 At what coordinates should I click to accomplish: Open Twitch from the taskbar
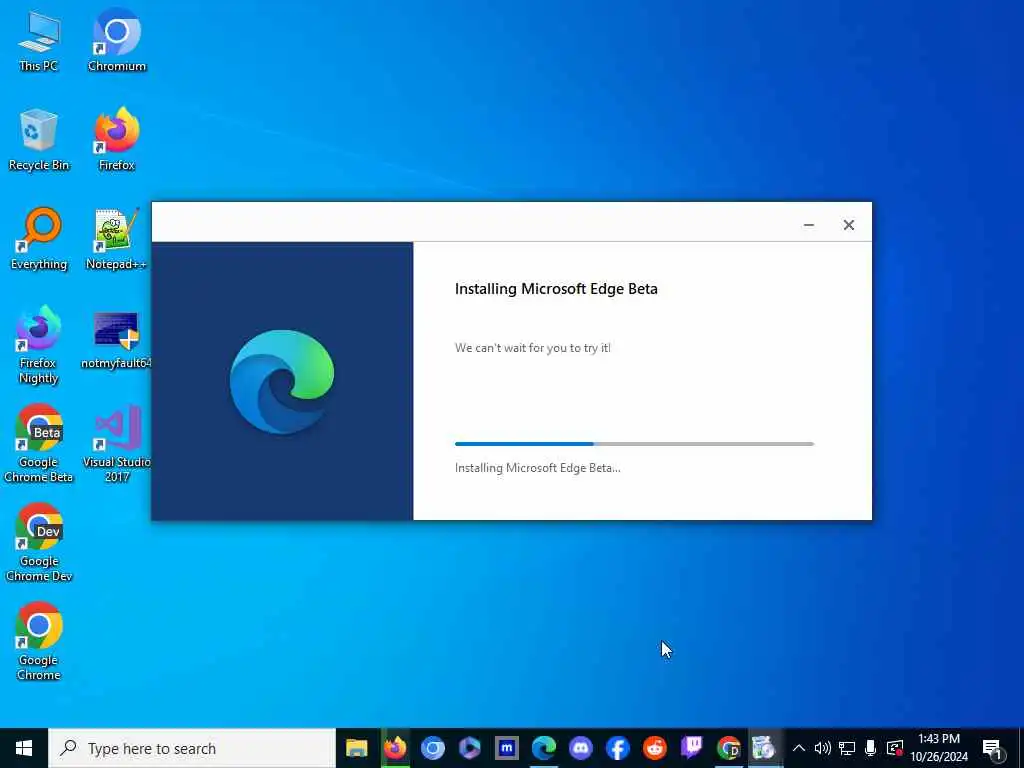tap(692, 748)
